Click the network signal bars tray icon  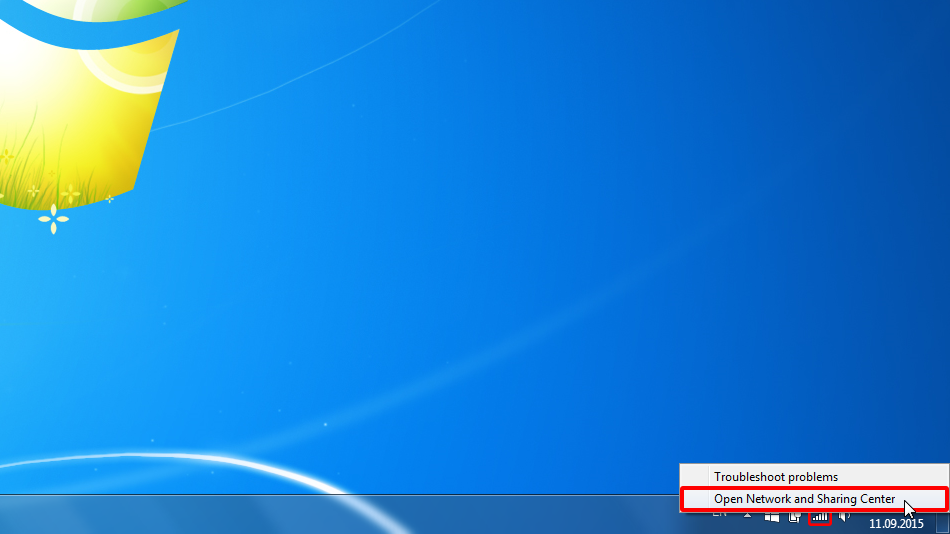point(820,517)
